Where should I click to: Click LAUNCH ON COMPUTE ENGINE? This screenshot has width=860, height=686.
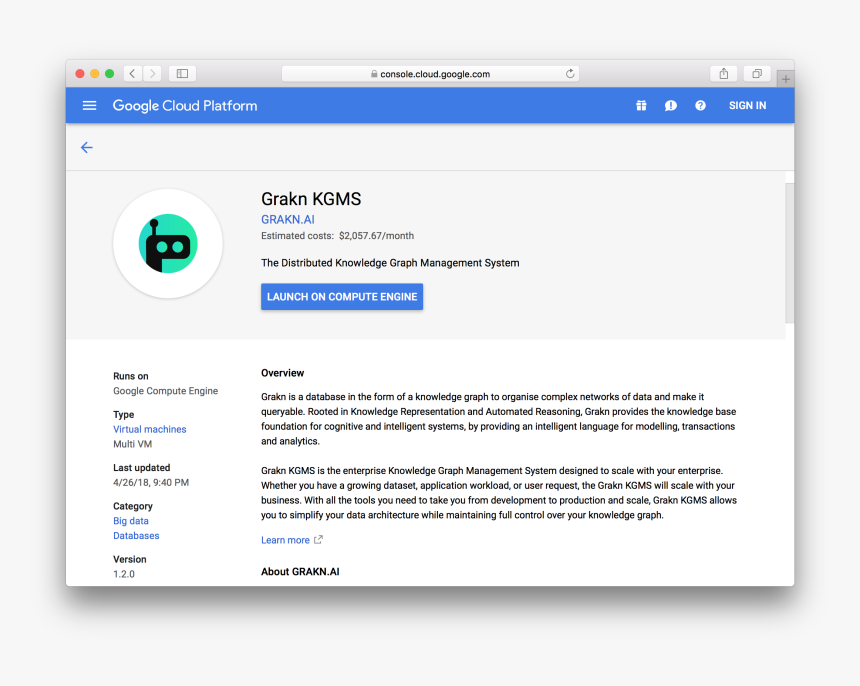click(341, 296)
